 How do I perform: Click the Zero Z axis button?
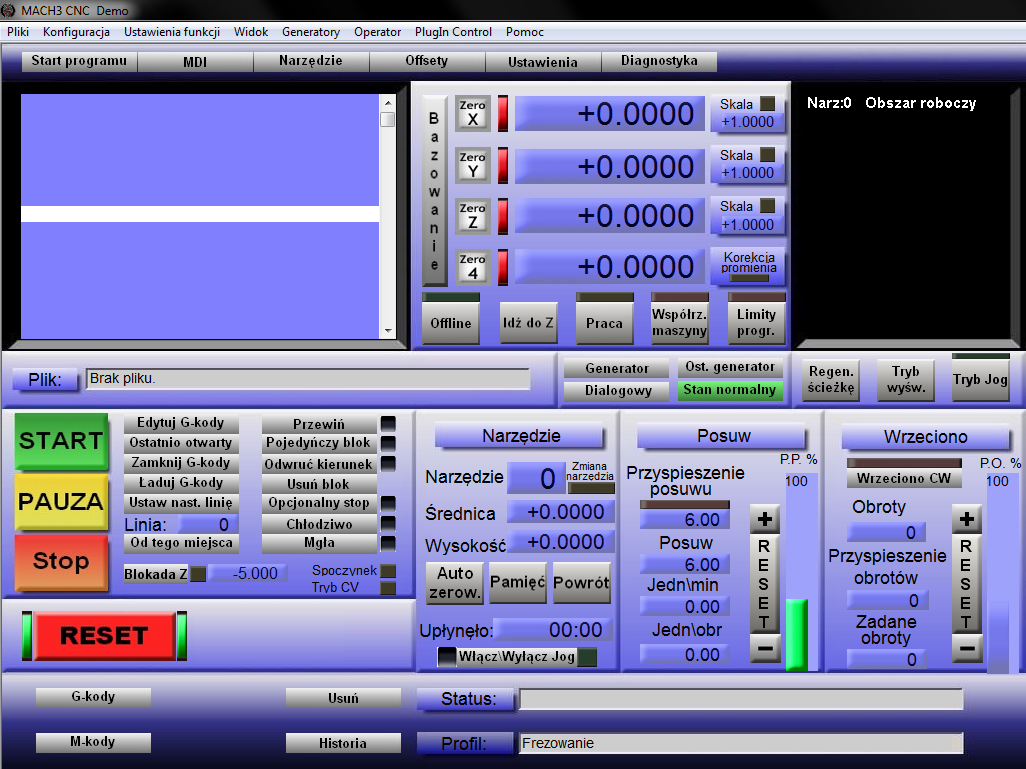pos(472,216)
